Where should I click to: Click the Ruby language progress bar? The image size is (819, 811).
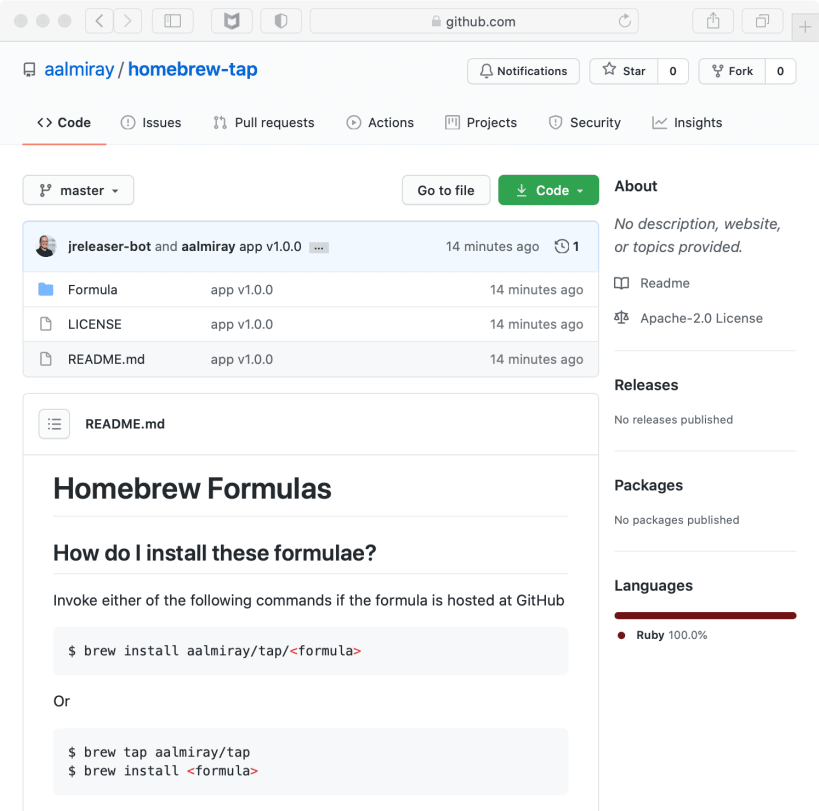click(705, 616)
